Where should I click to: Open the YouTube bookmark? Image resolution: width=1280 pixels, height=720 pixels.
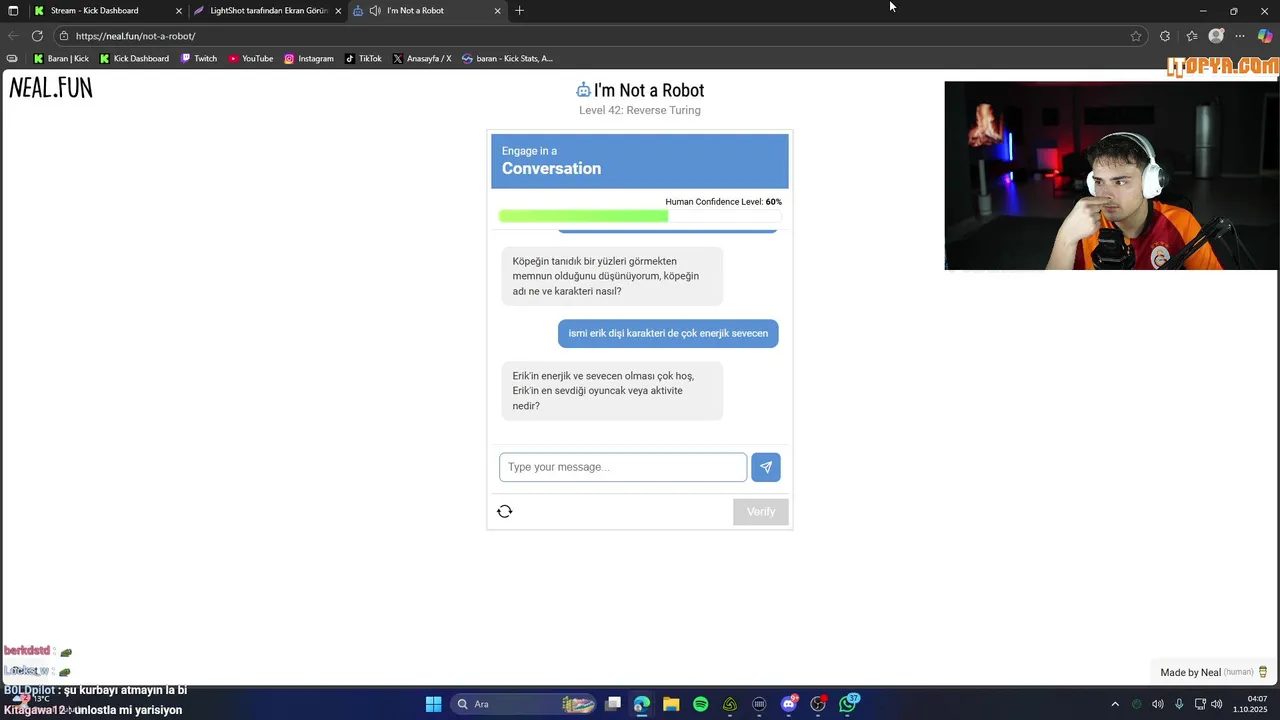pyautogui.click(x=250, y=59)
